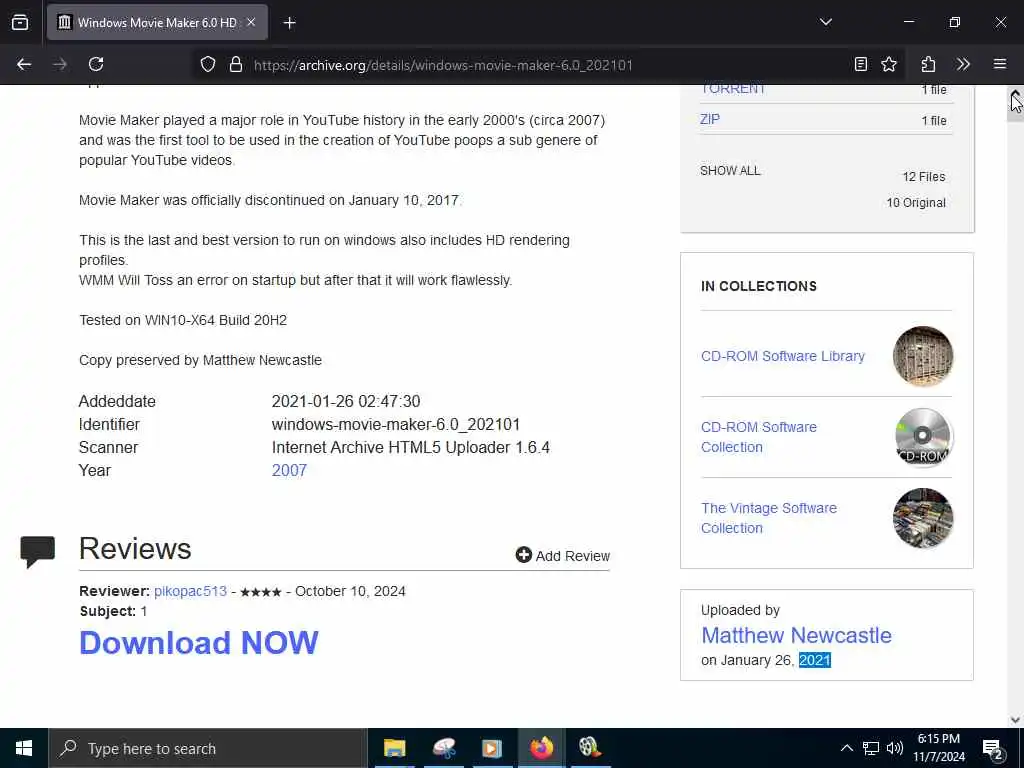Go back to the previous page
1024x768 pixels.
pos(24,64)
